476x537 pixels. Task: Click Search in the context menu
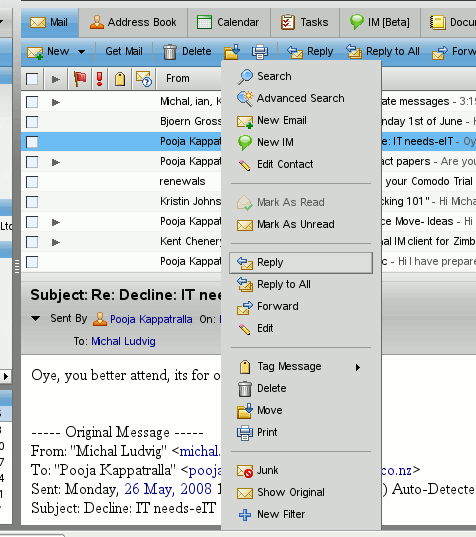tap(274, 76)
